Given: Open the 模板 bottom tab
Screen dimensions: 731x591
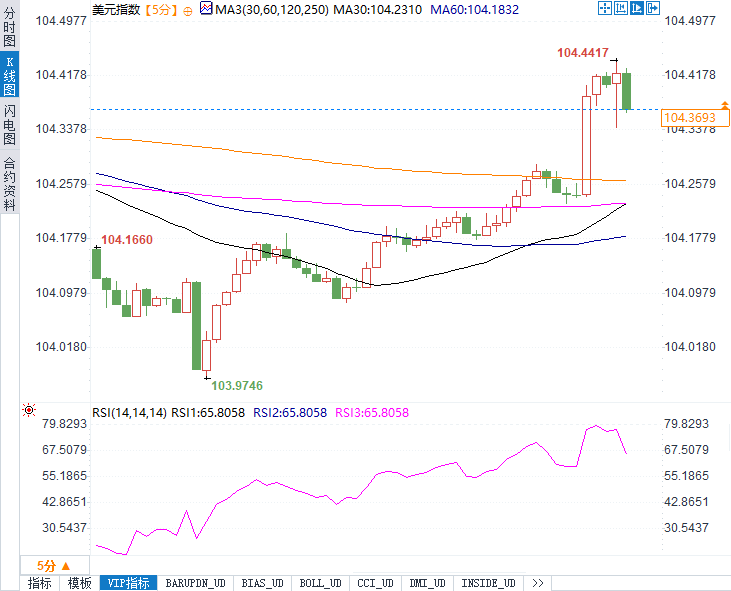Looking at the screenshot, I should pos(80,583).
